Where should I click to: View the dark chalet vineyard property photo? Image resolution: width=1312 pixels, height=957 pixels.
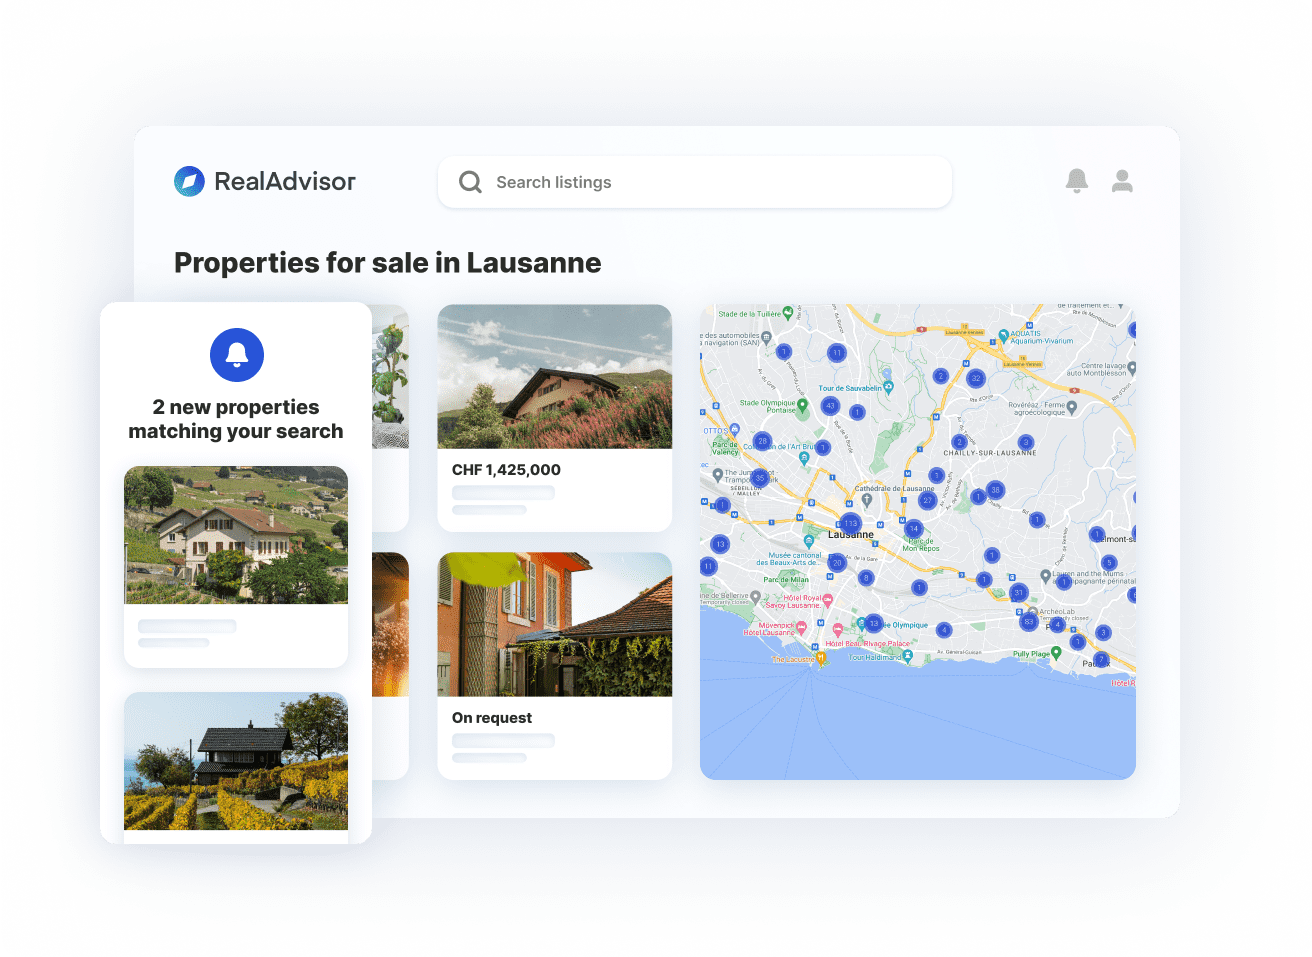click(236, 761)
